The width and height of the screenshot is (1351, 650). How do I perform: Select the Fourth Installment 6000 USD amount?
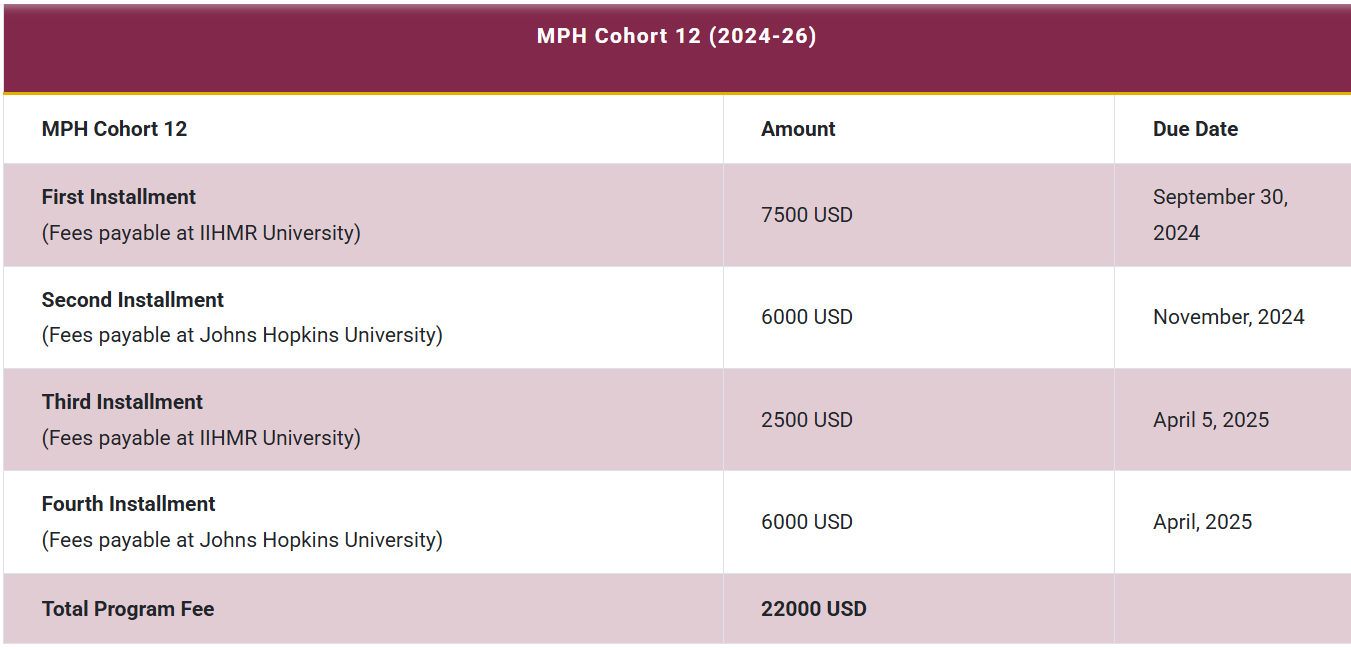click(x=806, y=522)
